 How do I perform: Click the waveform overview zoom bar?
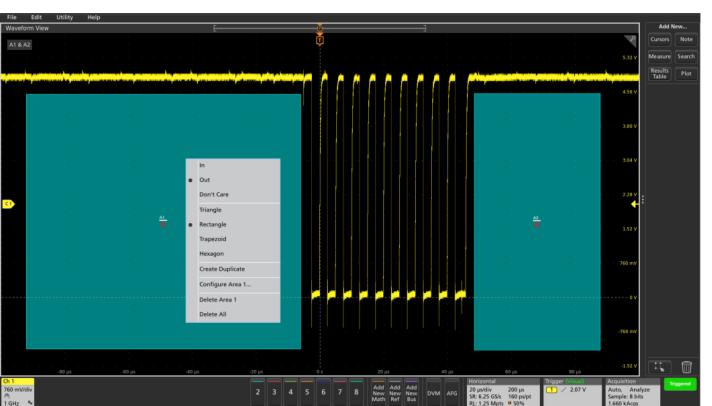320,28
